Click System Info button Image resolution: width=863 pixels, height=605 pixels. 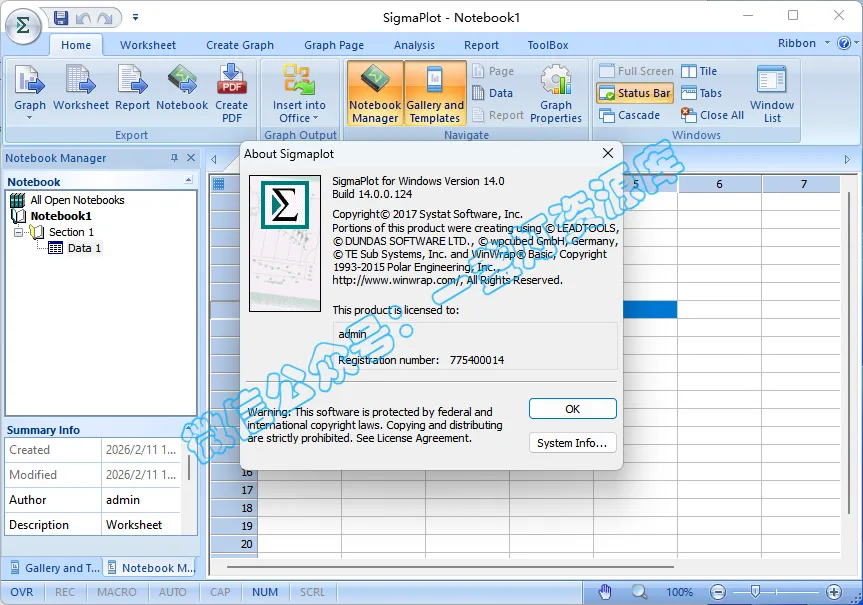coord(572,443)
